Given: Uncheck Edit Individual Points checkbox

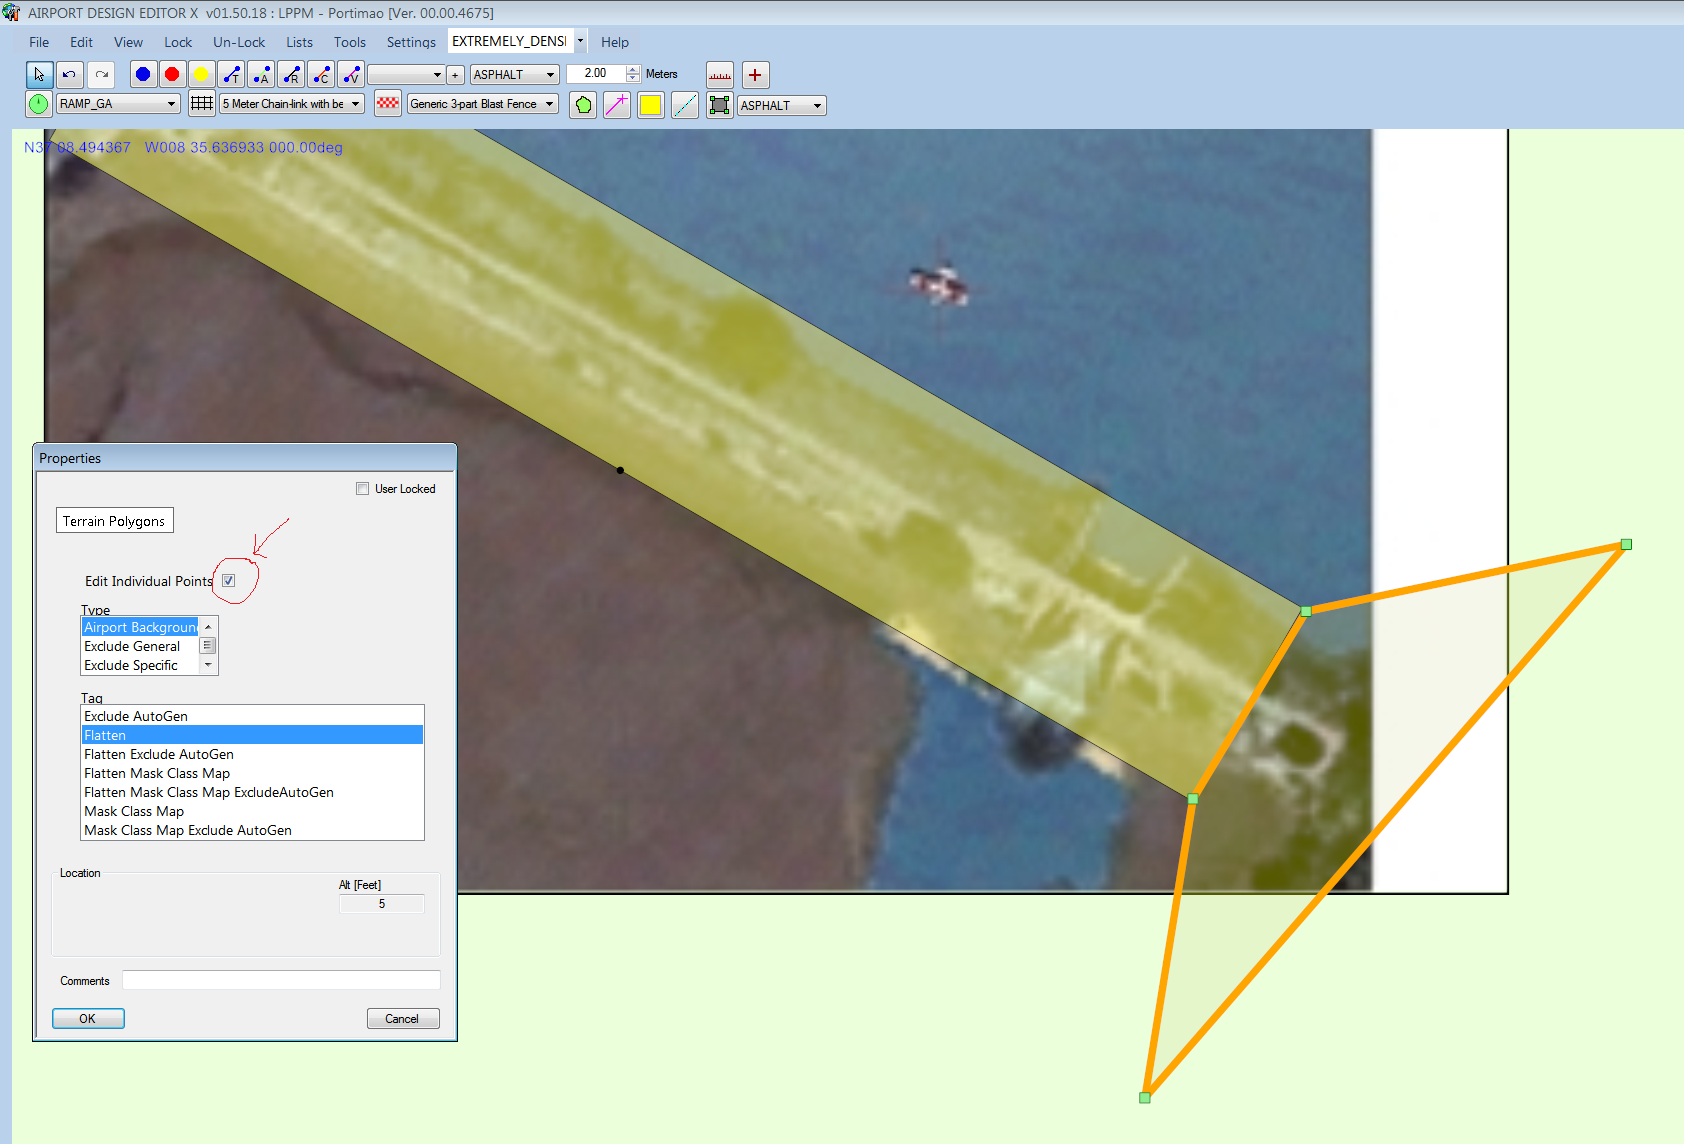Looking at the screenshot, I should 229,581.
